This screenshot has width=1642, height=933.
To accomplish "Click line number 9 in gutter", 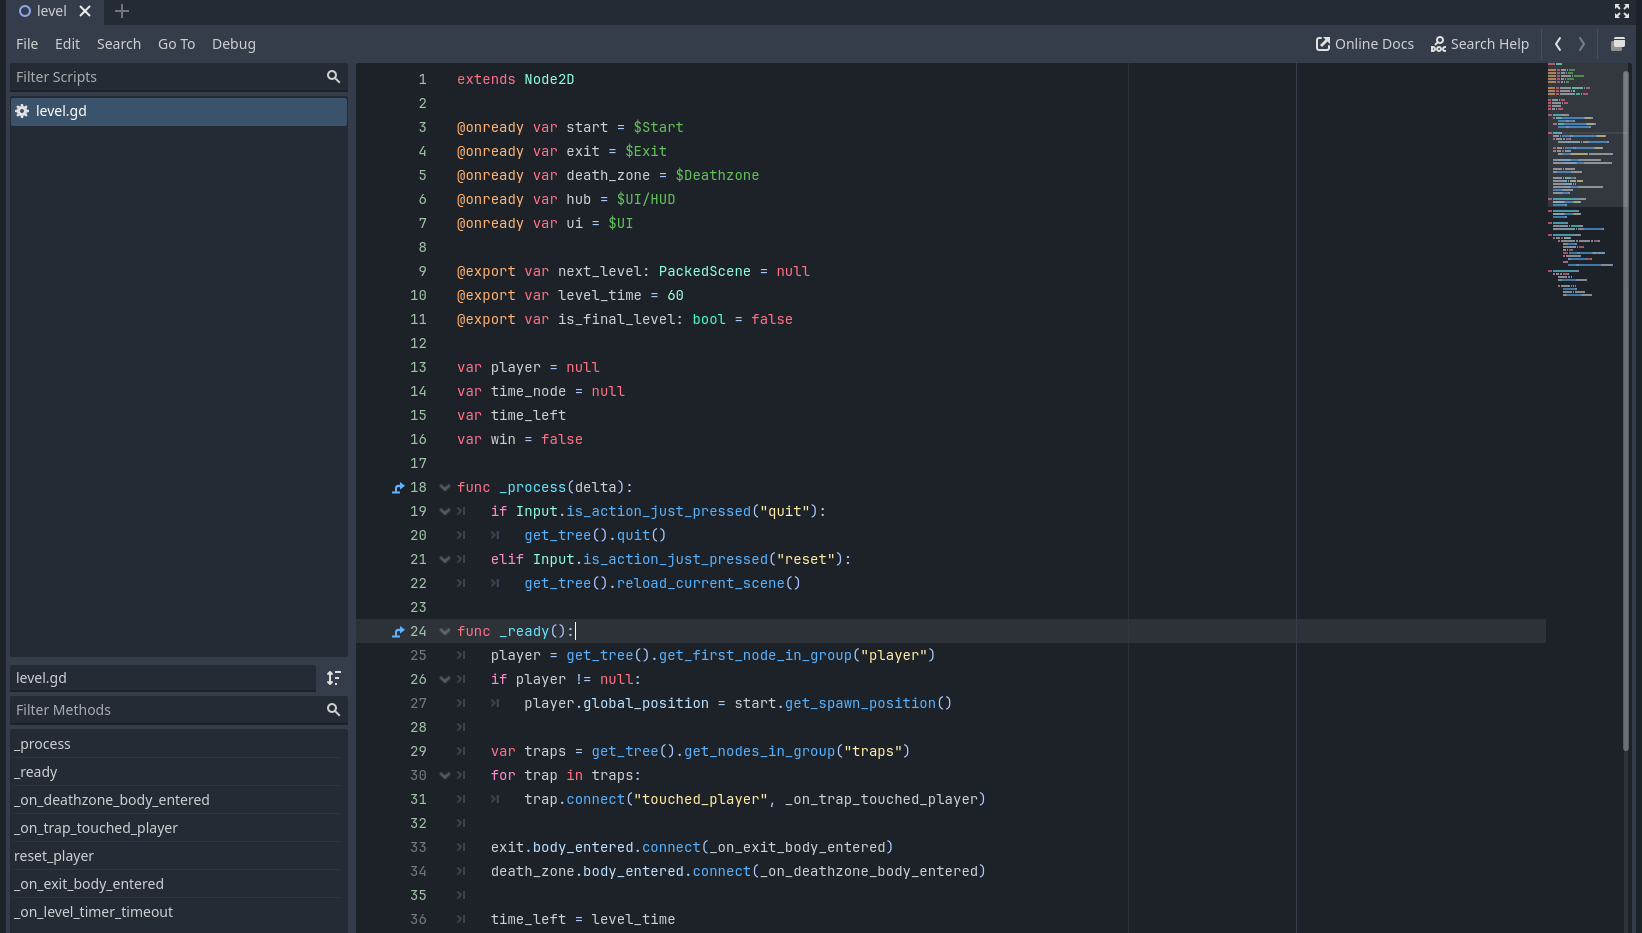I will pos(422,272).
